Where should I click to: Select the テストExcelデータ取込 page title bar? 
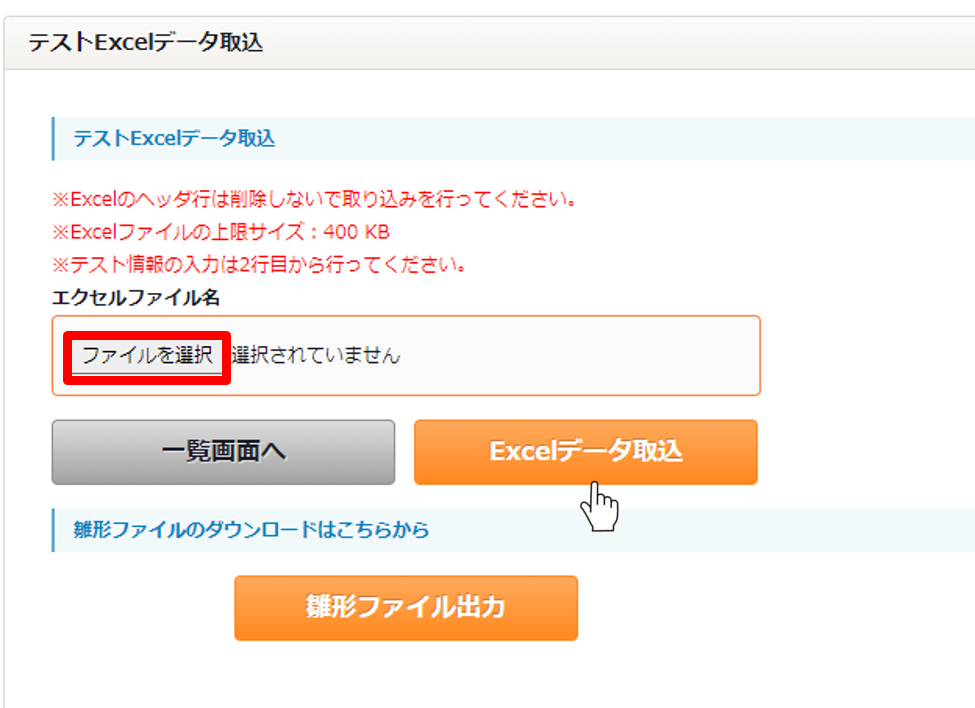coord(489,43)
